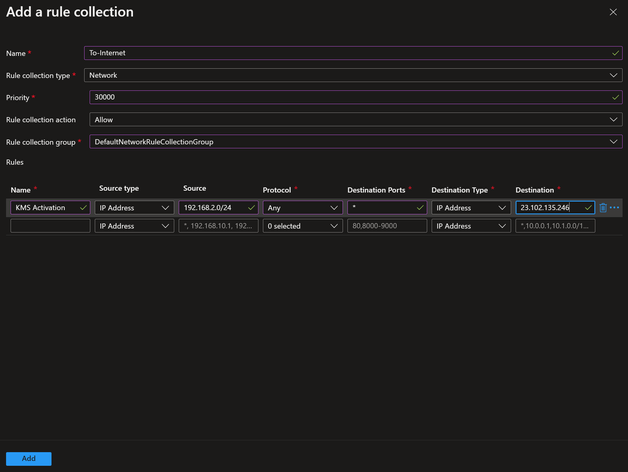Click the Rule collection group label

40,142
